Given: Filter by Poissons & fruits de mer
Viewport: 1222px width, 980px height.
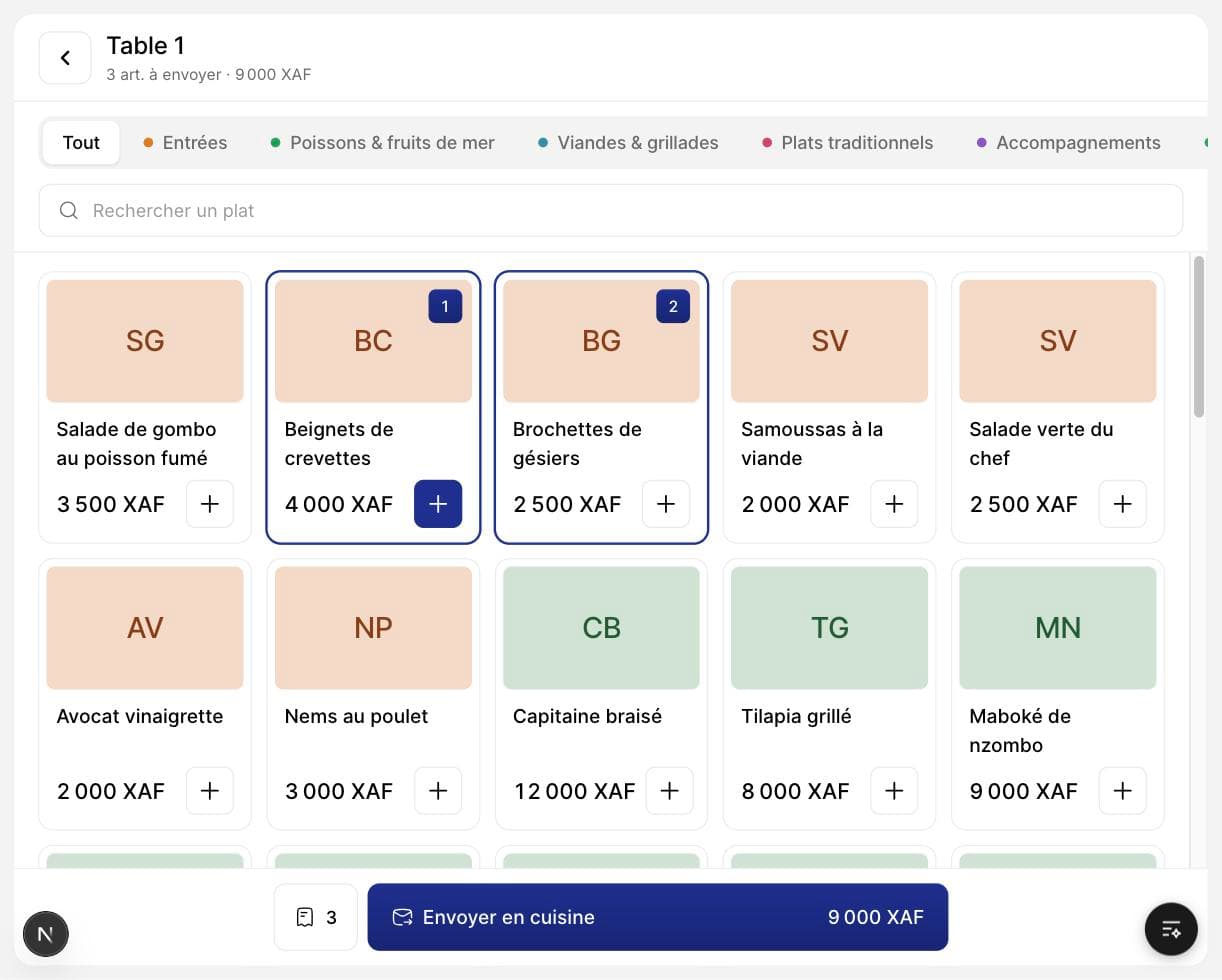Looking at the screenshot, I should coord(383,143).
